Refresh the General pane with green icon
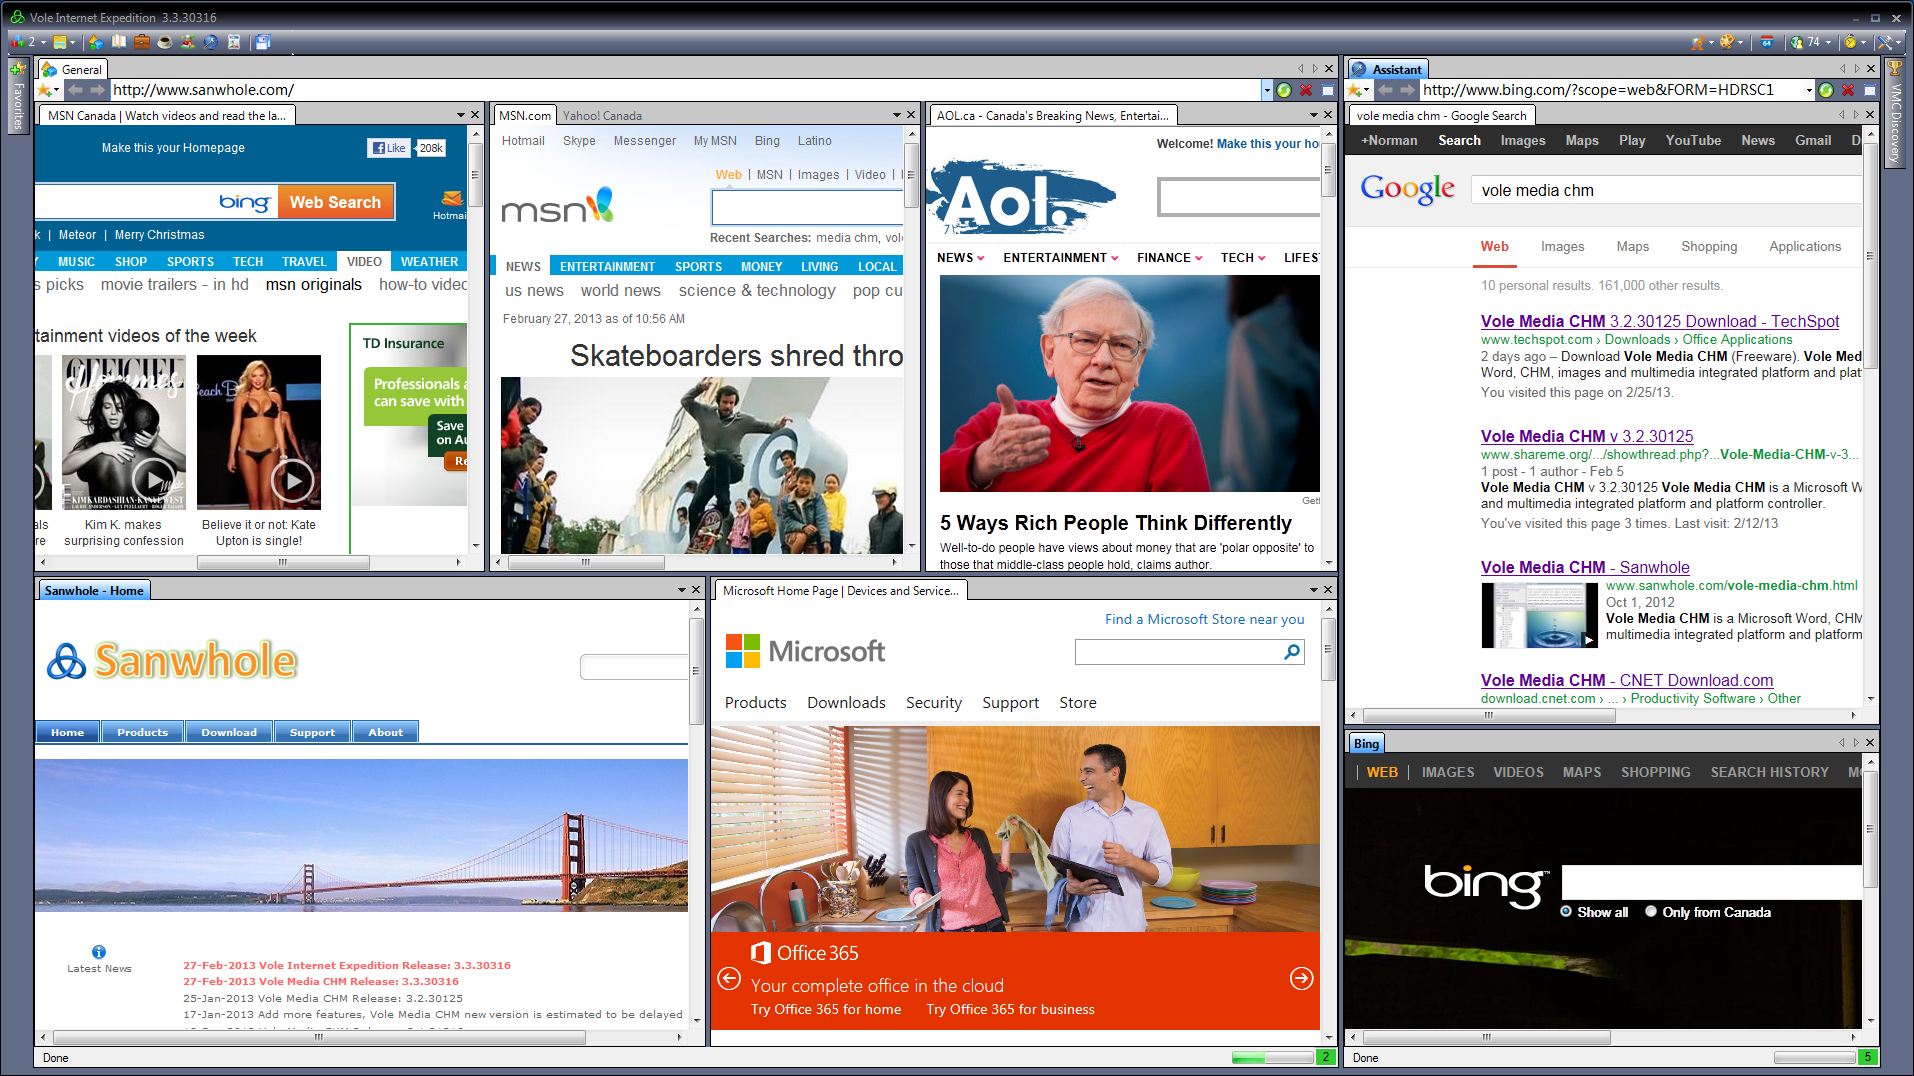This screenshot has width=1914, height=1076. [x=1284, y=90]
